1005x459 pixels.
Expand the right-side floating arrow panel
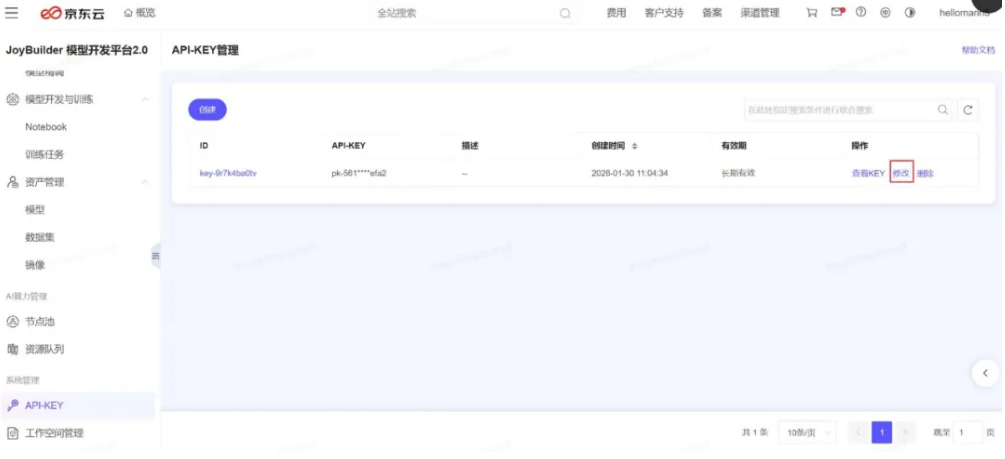985,372
